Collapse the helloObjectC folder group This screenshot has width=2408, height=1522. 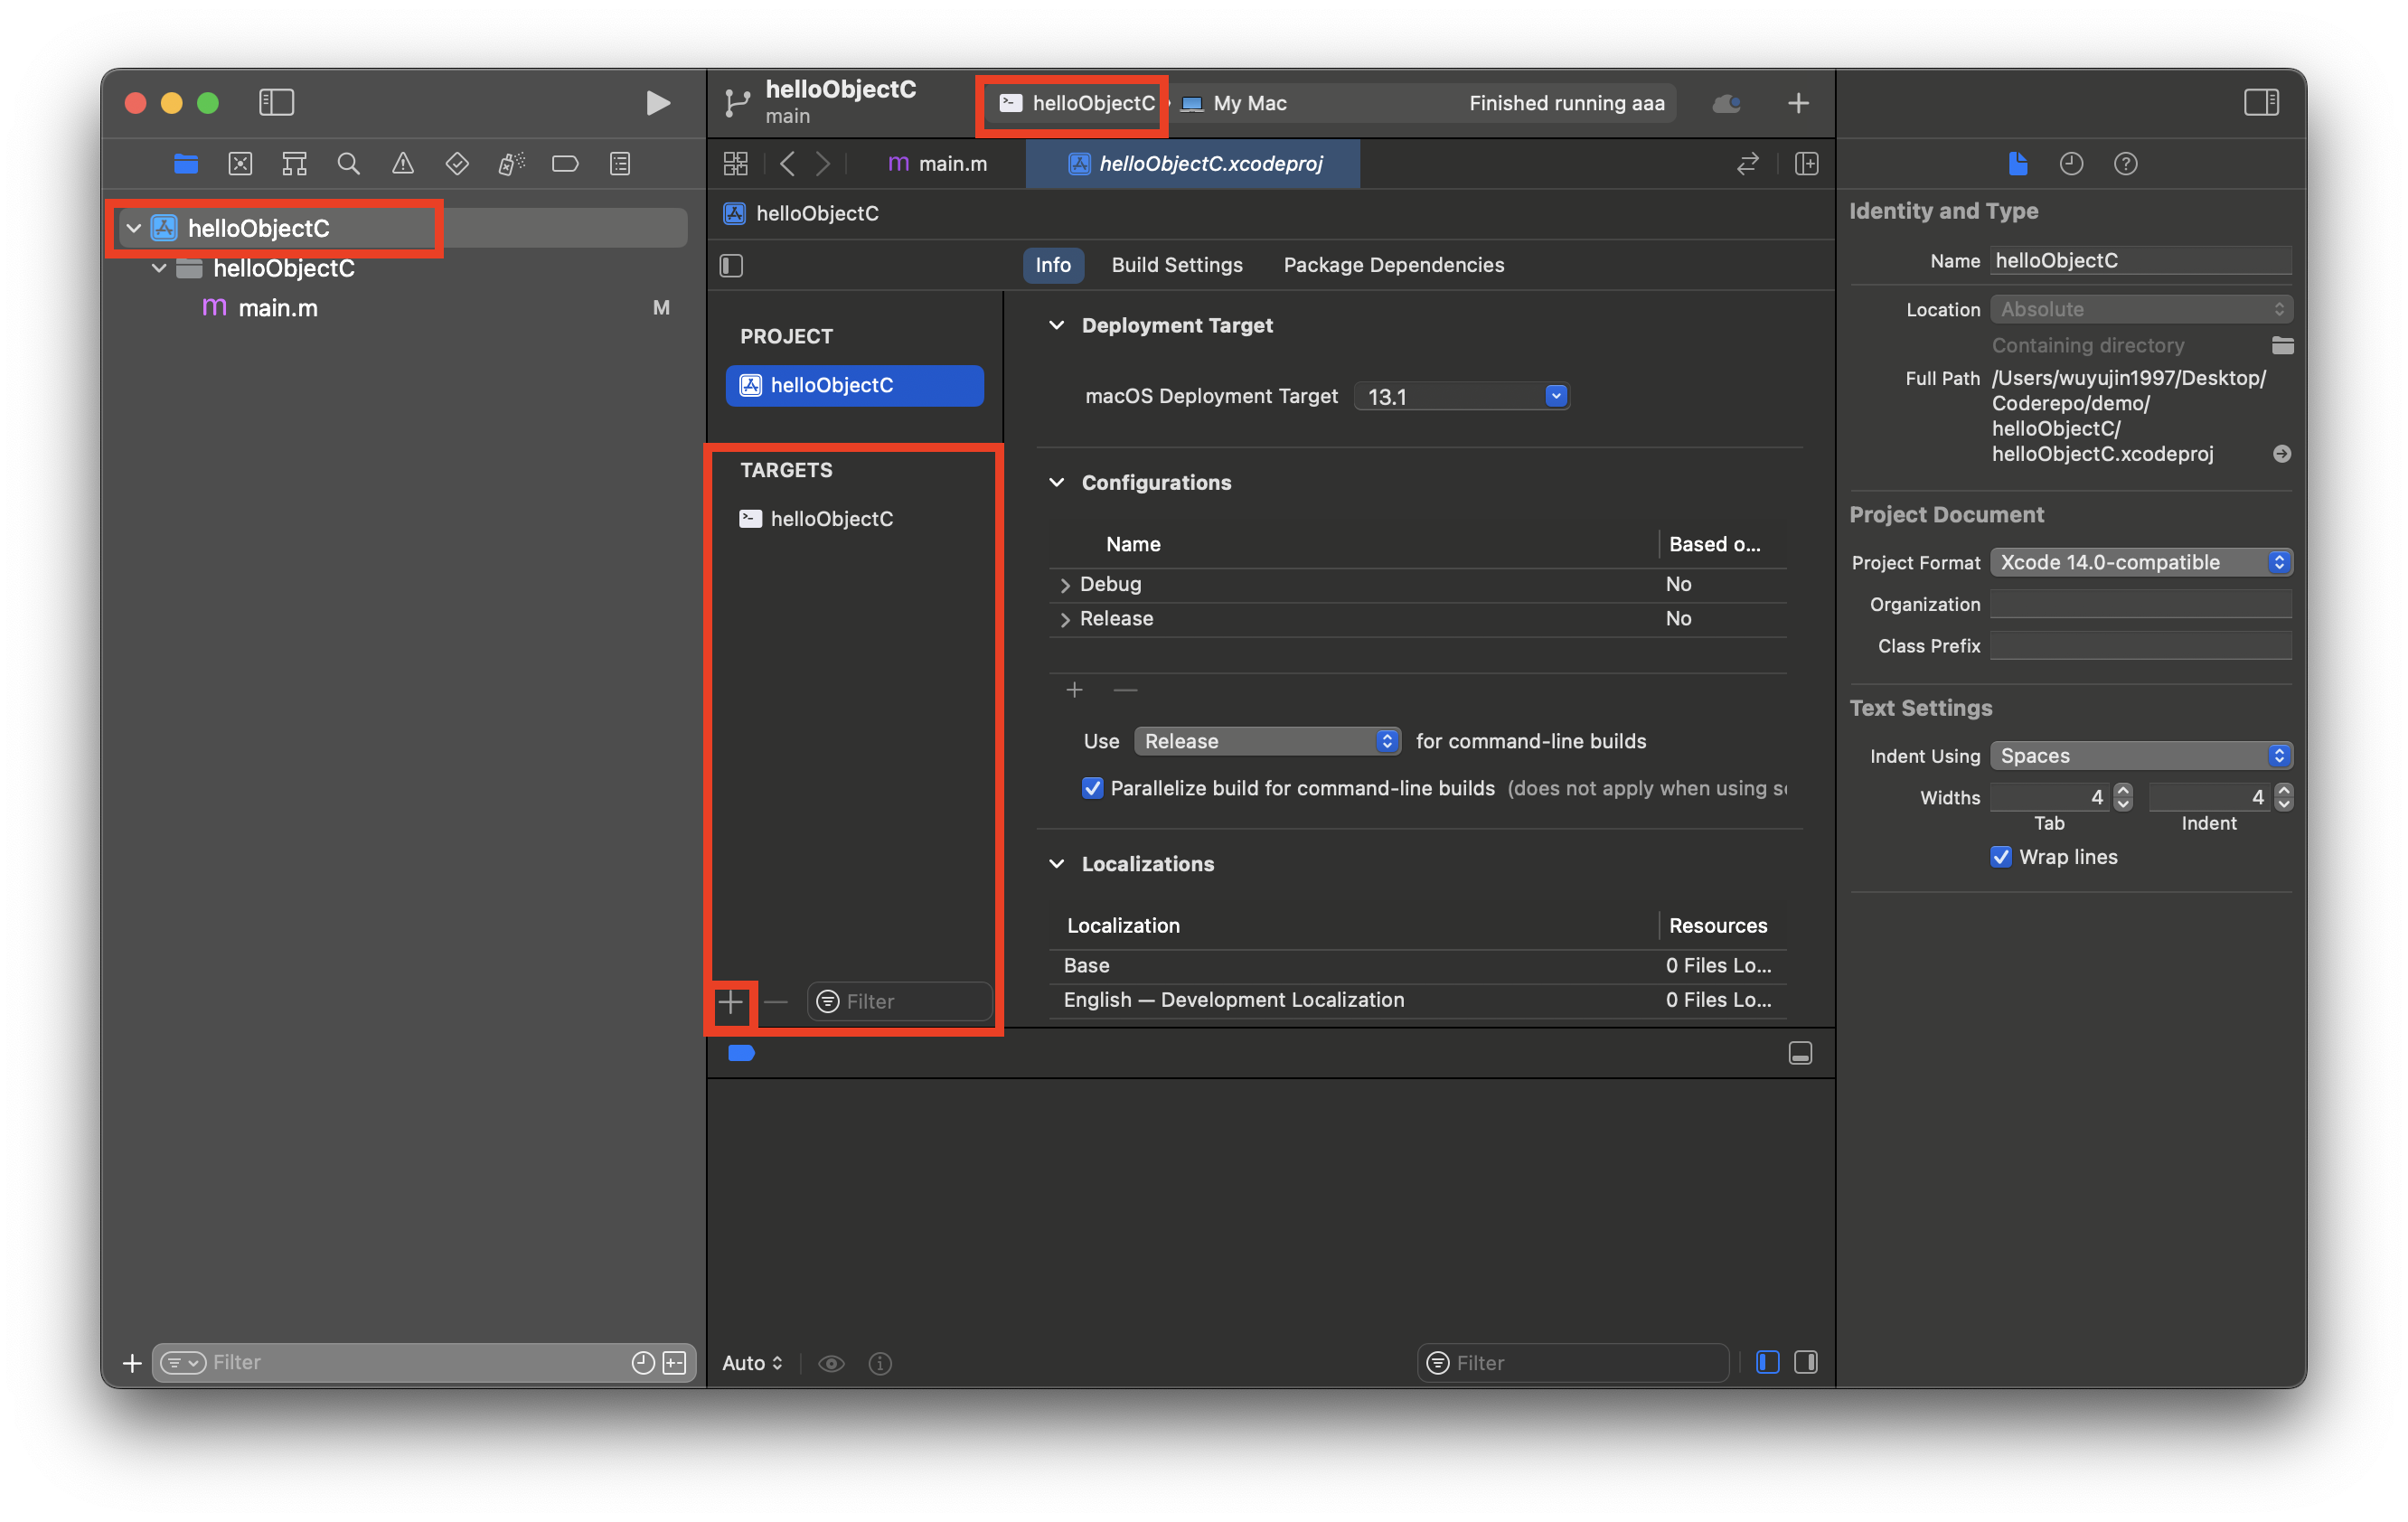tap(159, 268)
